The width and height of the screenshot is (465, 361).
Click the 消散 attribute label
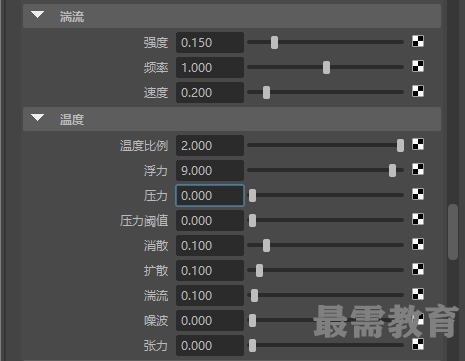(156, 246)
